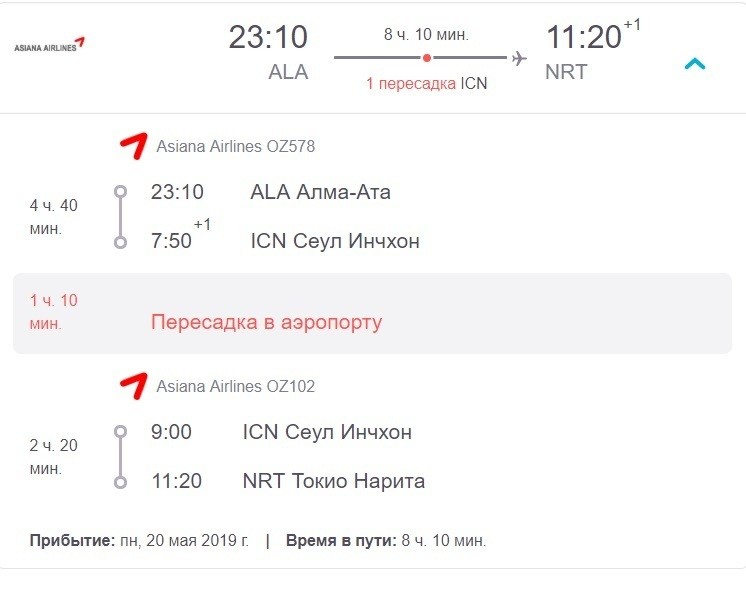Click the 23:10 departure time in header
746x593 pixels.
(x=268, y=37)
